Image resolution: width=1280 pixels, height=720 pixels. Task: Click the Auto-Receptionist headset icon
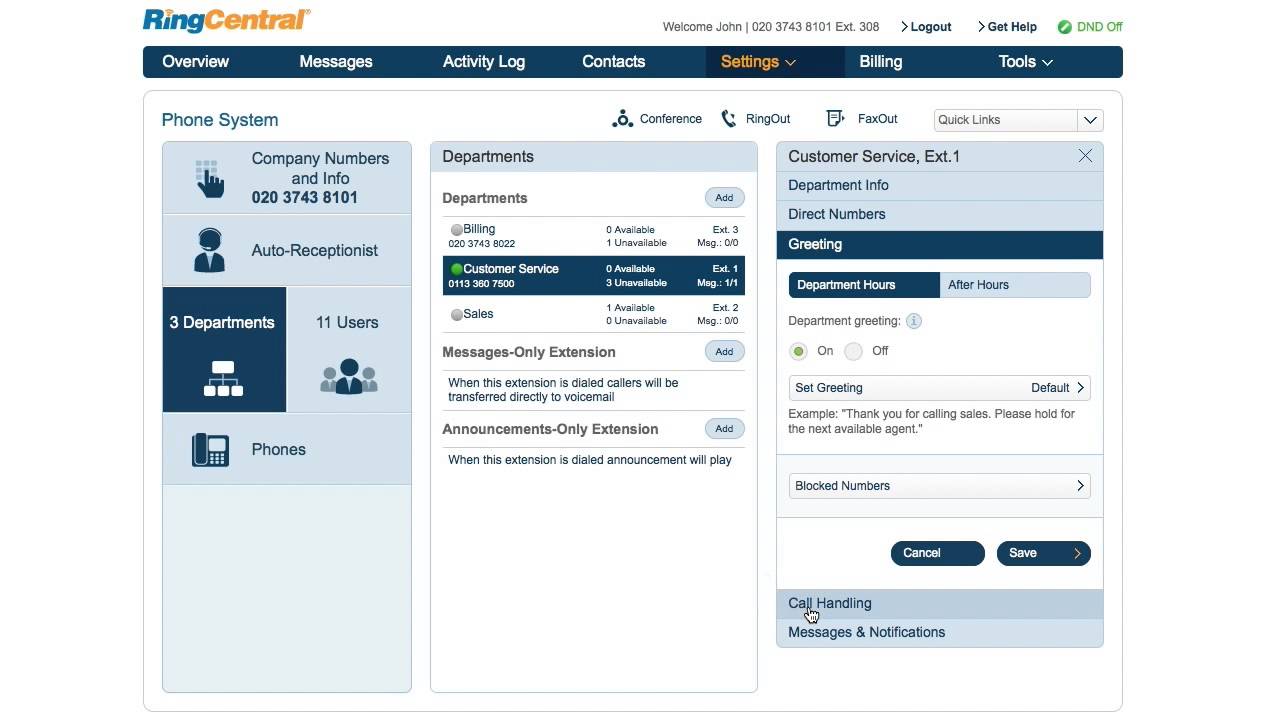coord(209,250)
